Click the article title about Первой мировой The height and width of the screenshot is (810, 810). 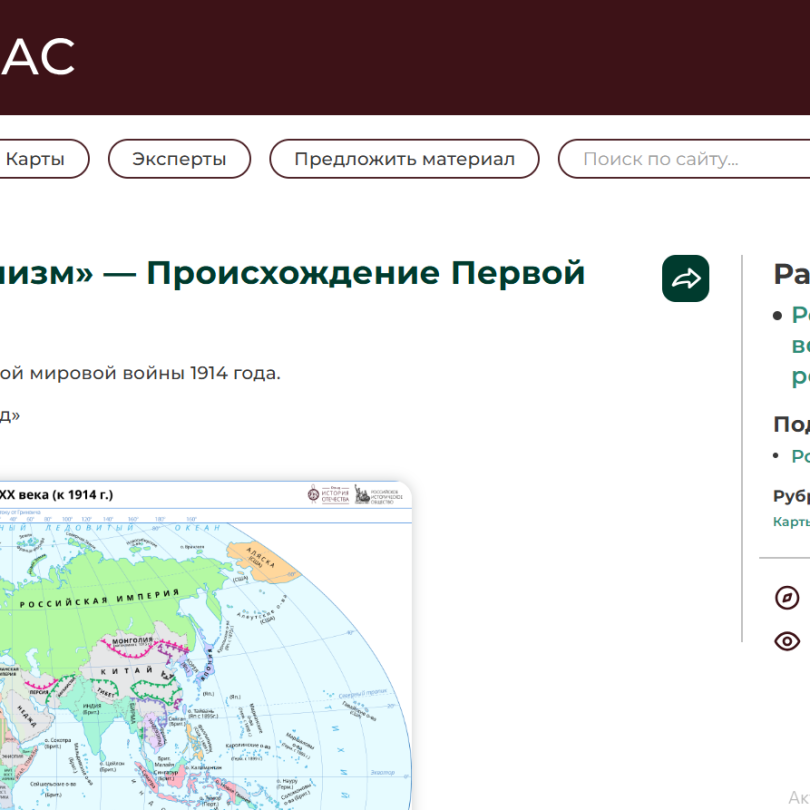290,273
